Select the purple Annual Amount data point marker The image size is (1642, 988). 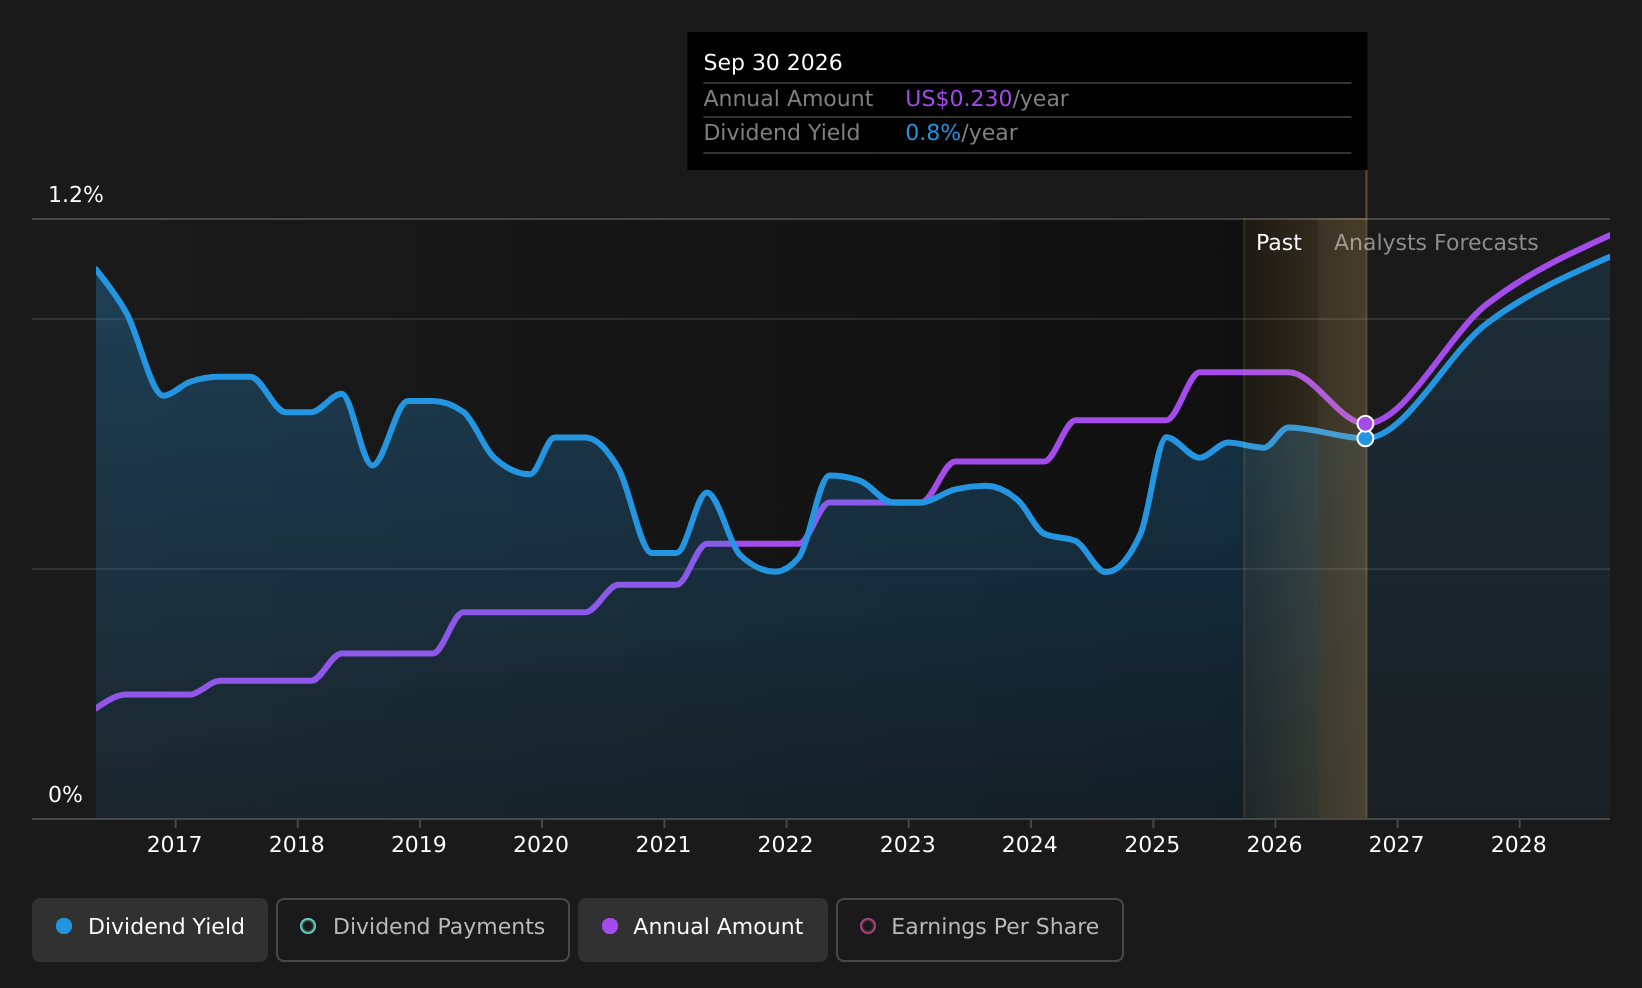[1365, 424]
